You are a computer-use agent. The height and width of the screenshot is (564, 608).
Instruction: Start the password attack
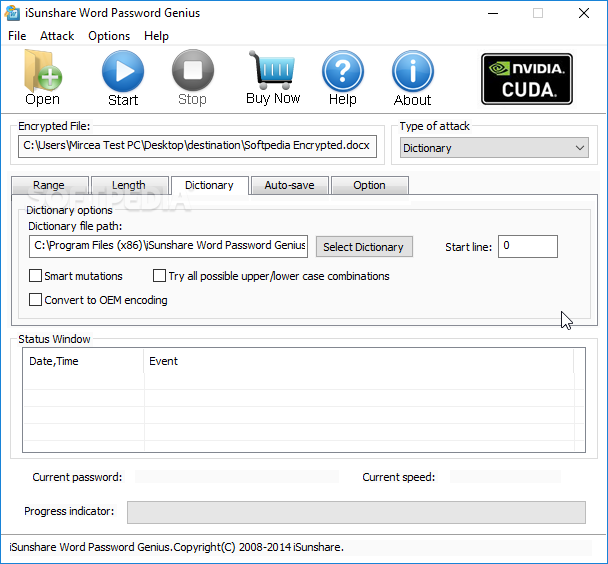(123, 78)
